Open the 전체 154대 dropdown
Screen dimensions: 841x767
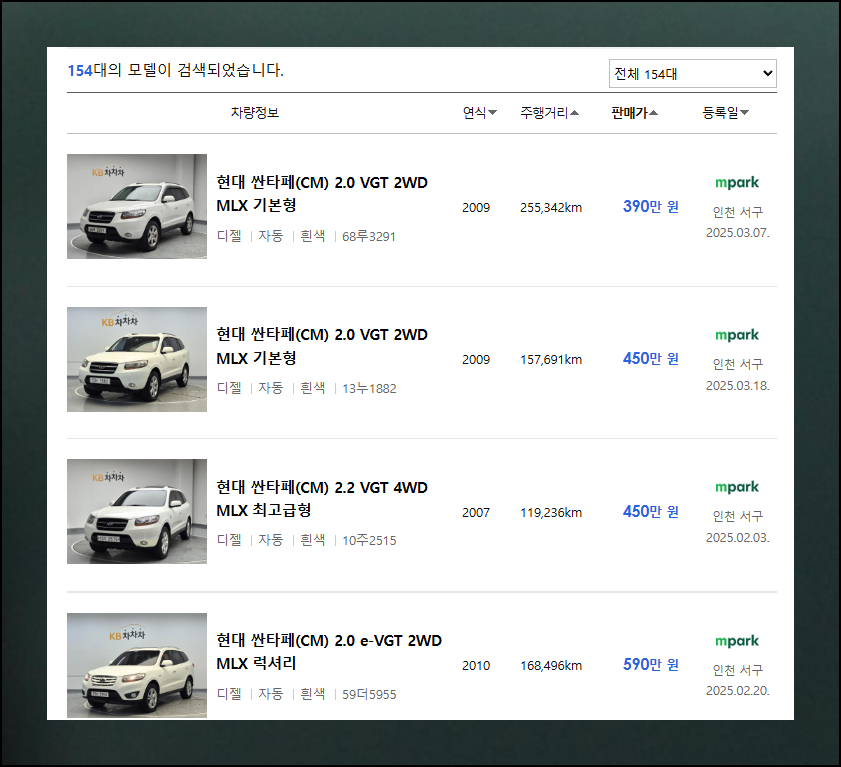click(692, 73)
